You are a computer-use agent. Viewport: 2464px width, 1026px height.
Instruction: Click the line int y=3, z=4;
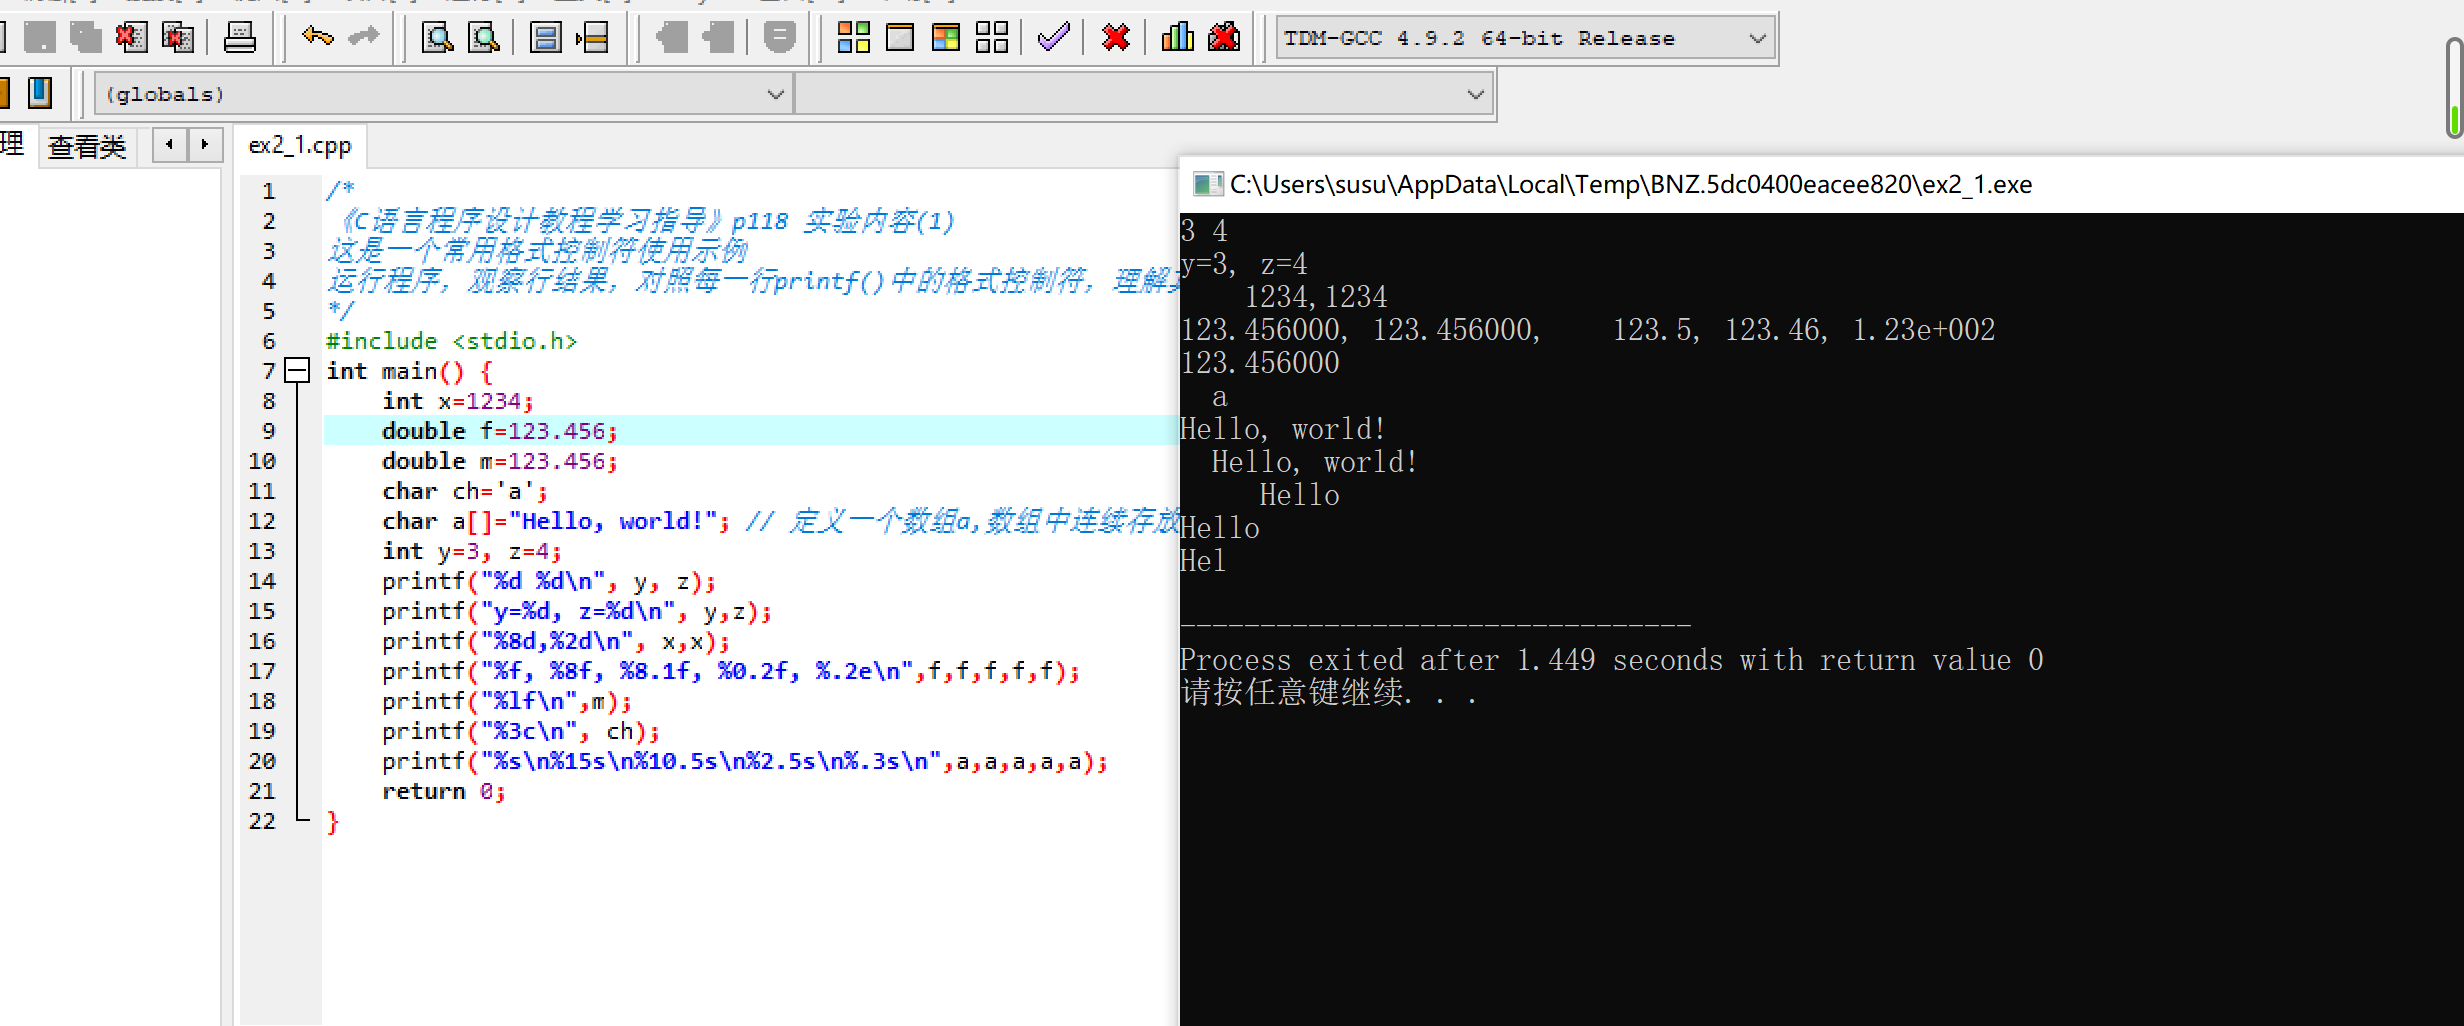pos(472,551)
